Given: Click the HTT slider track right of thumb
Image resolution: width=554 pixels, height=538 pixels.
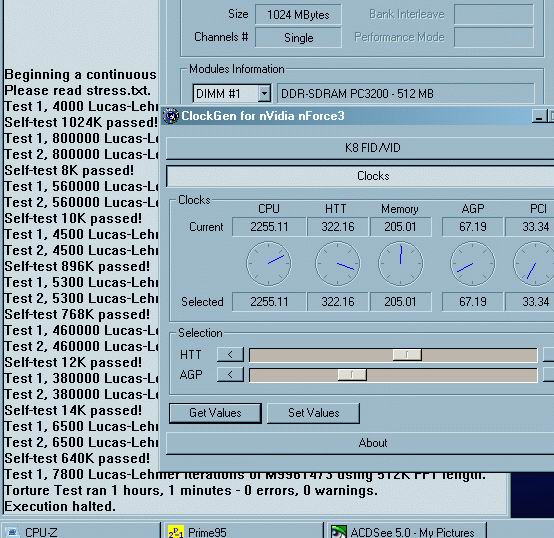Looking at the screenshot, I should click(x=479, y=355).
